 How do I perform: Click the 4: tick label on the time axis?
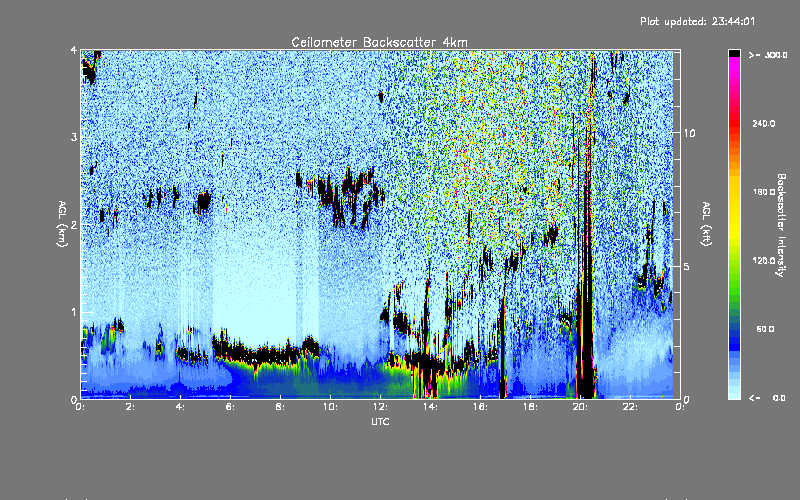[180, 407]
